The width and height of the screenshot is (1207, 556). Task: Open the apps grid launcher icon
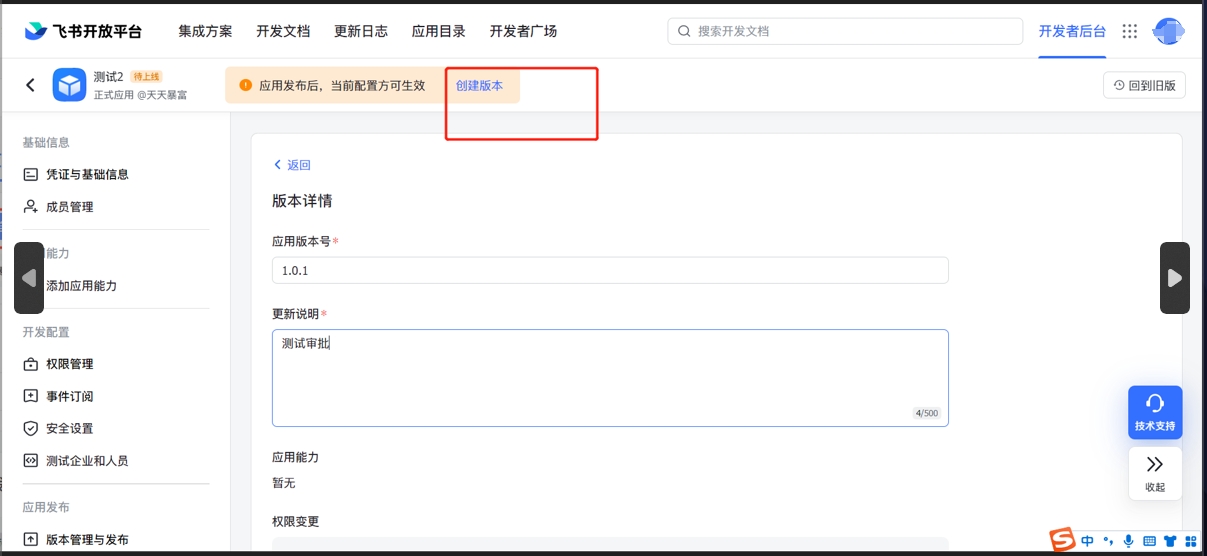(x=1130, y=31)
